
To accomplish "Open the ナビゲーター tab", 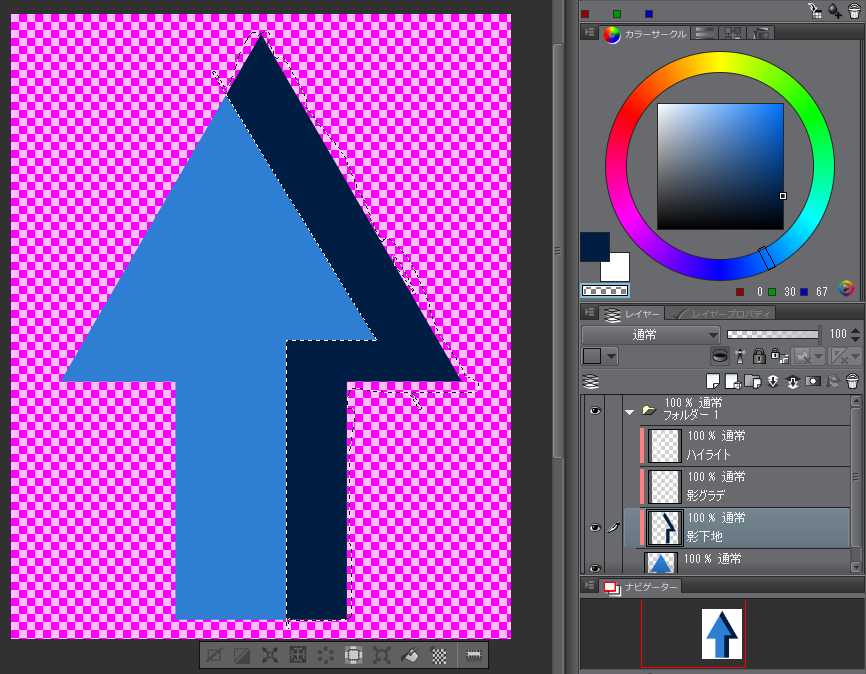I will (x=640, y=587).
